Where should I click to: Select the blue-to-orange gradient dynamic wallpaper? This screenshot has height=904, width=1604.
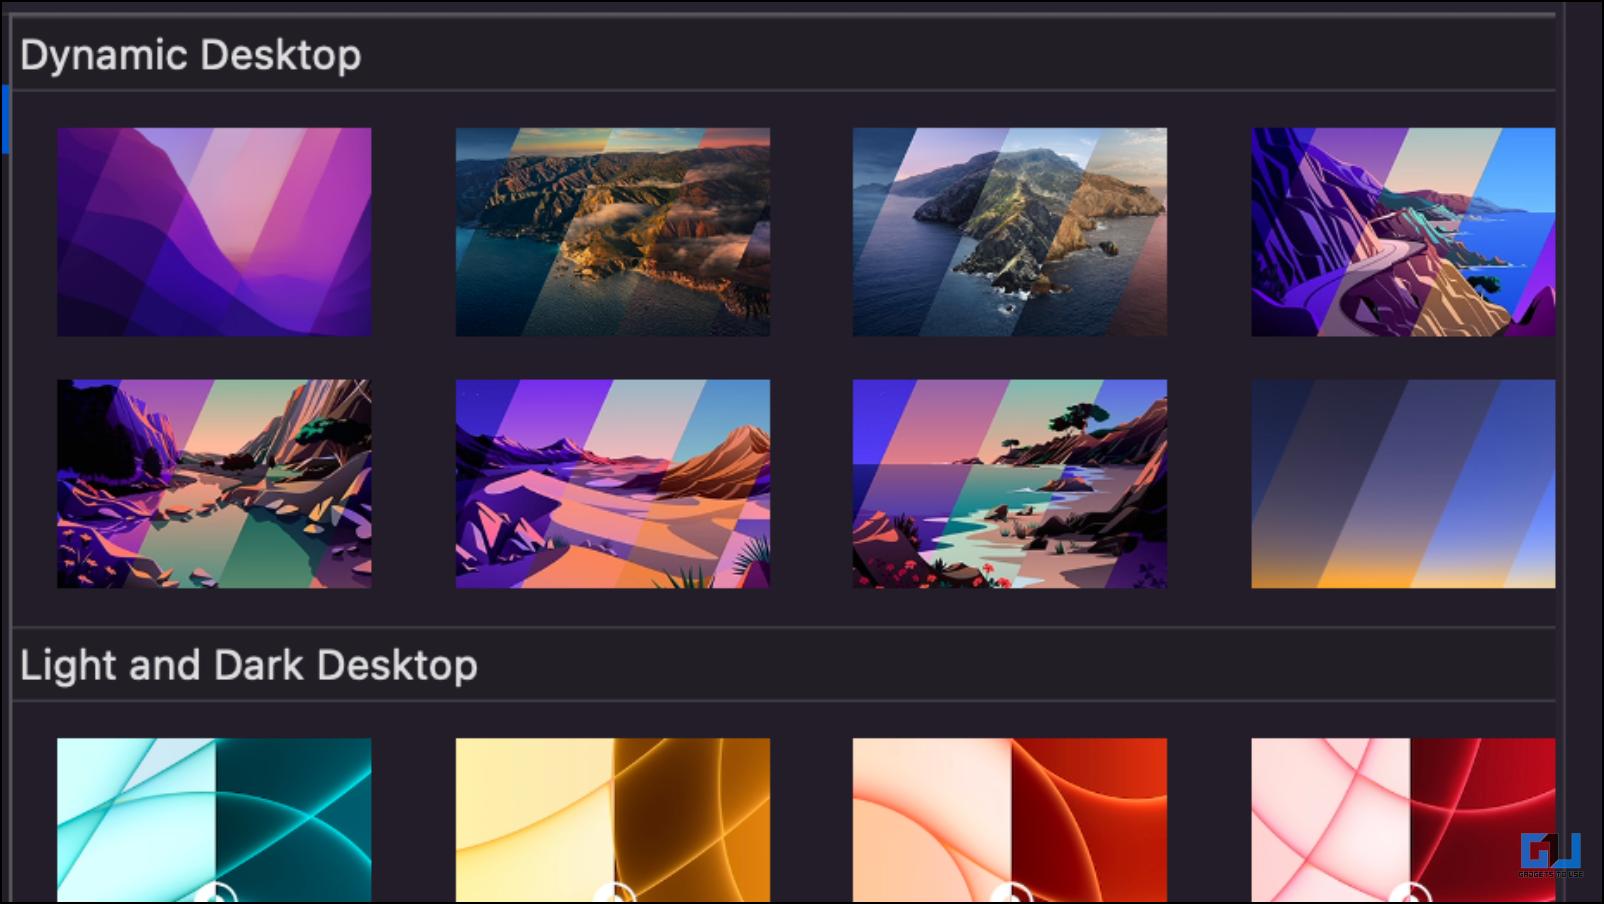pyautogui.click(x=1403, y=484)
